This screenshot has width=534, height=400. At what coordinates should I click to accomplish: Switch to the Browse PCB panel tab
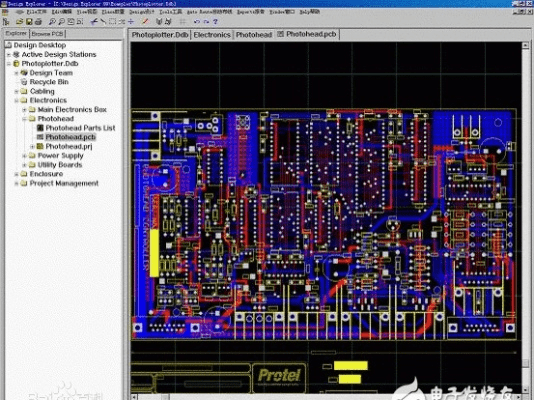tap(48, 34)
